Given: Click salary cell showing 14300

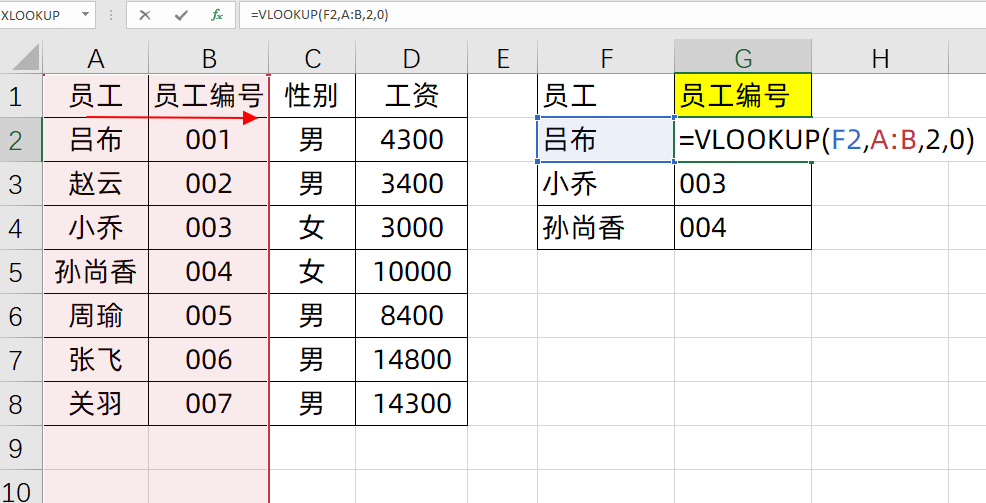Looking at the screenshot, I should coord(411,404).
